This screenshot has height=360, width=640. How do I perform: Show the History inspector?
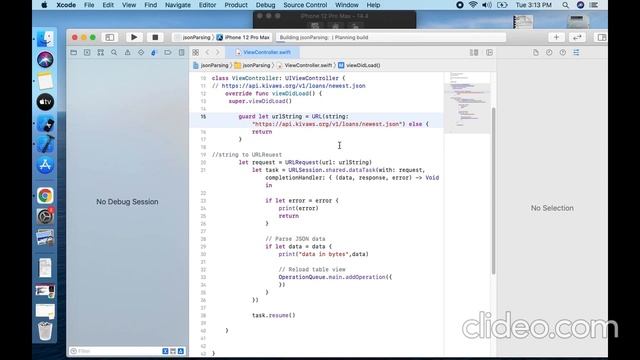[549, 52]
